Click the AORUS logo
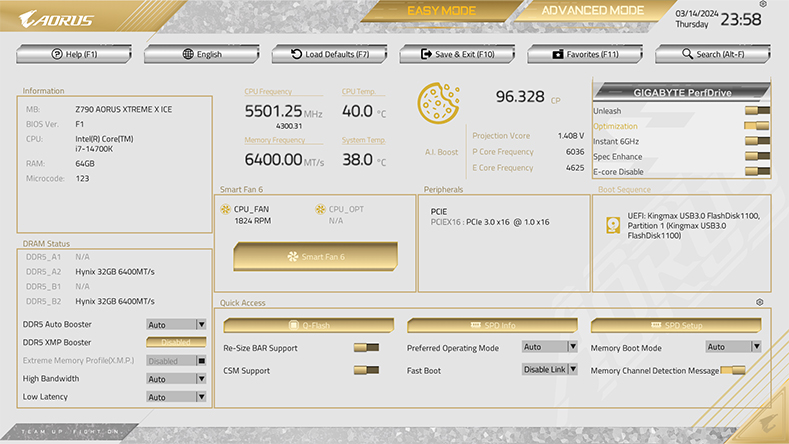The image size is (789, 444). [x=56, y=20]
